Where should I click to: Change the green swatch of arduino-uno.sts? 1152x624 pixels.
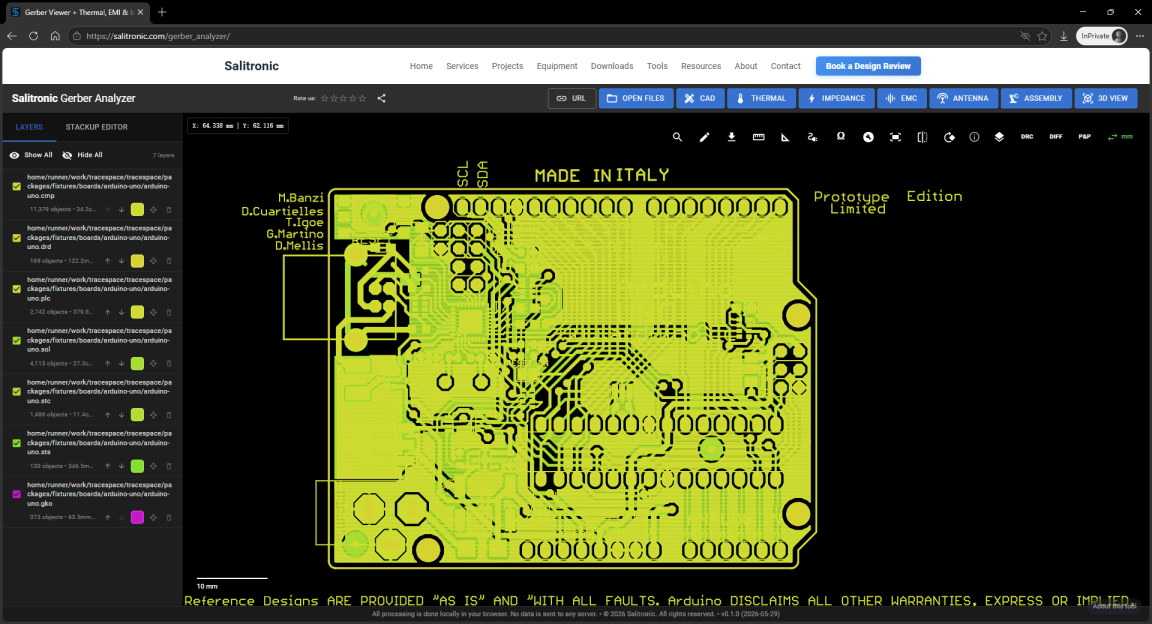(x=137, y=466)
